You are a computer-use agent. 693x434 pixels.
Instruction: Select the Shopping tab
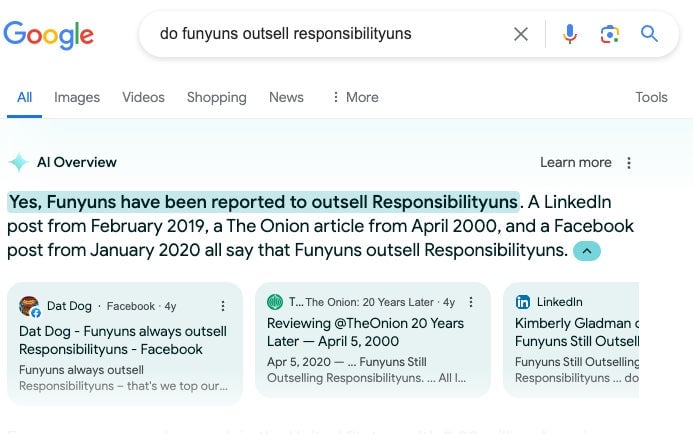(217, 97)
